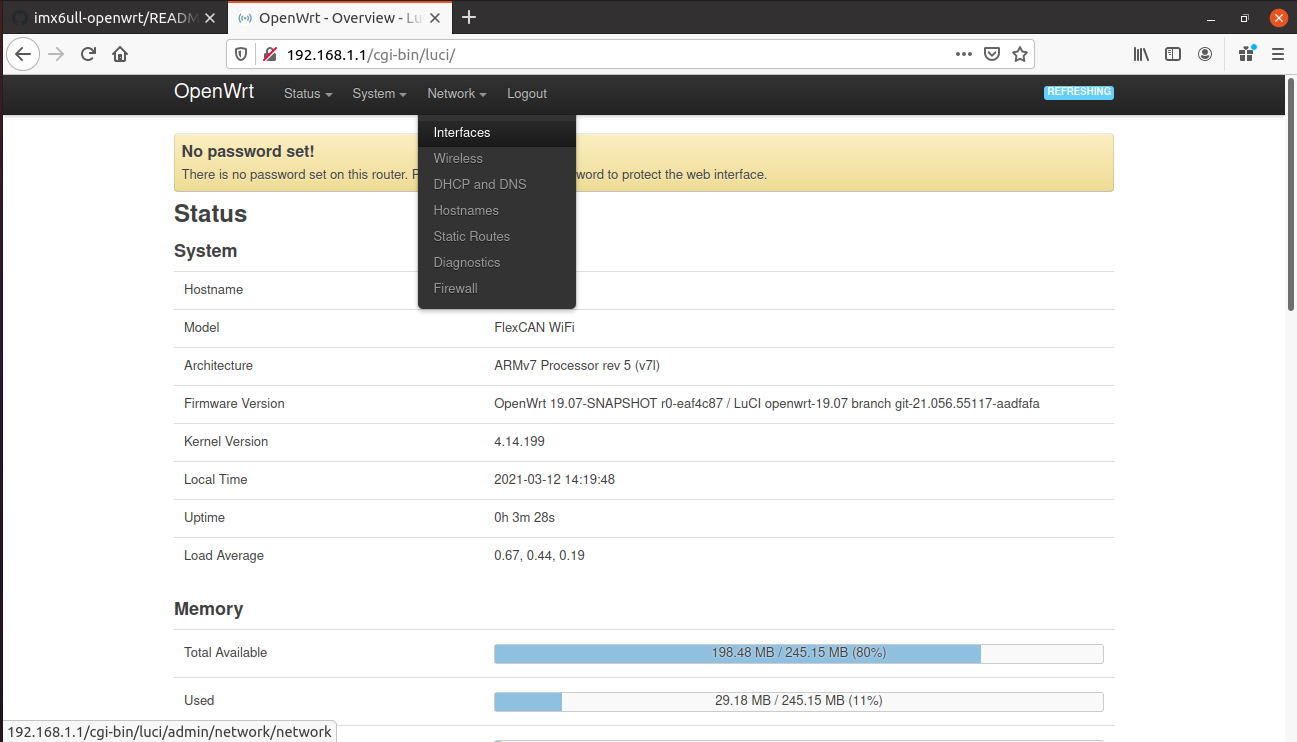Open the page actions three-dots menu
Screen dimensions: 1297x742
pyautogui.click(x=963, y=54)
